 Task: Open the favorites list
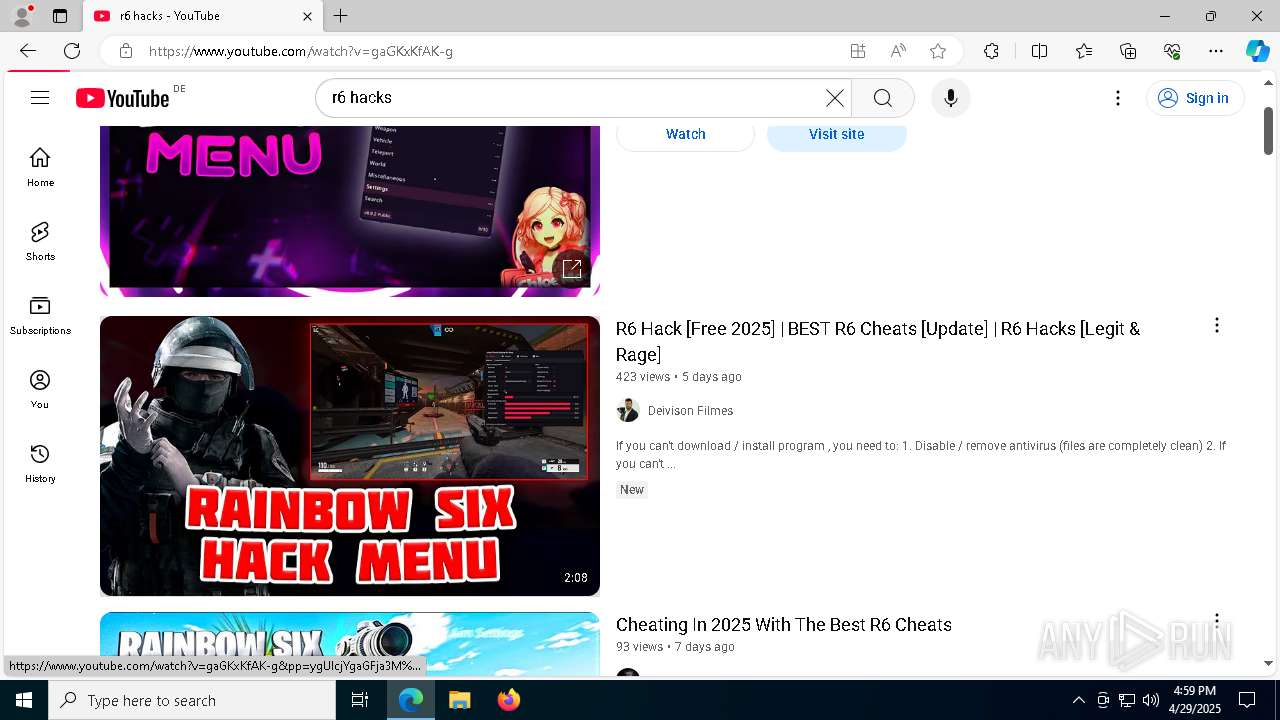[1084, 51]
